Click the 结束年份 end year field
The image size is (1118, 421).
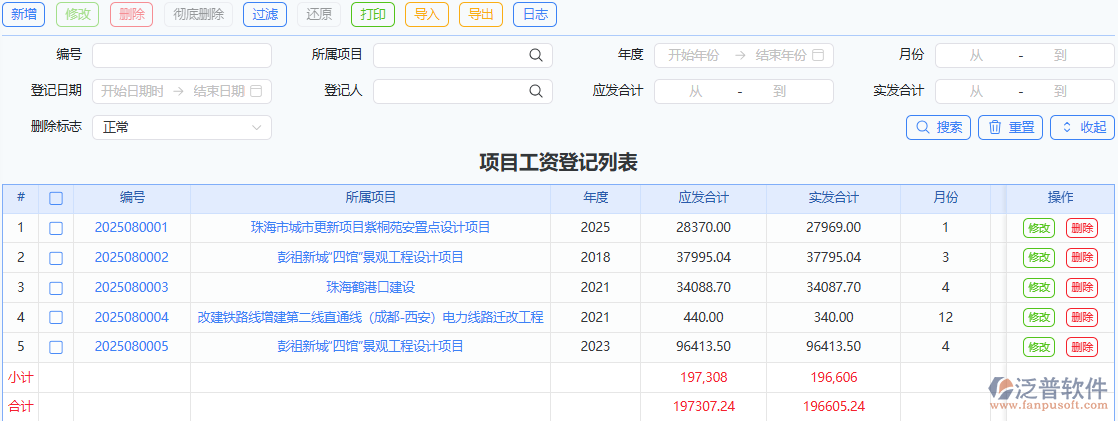click(781, 55)
